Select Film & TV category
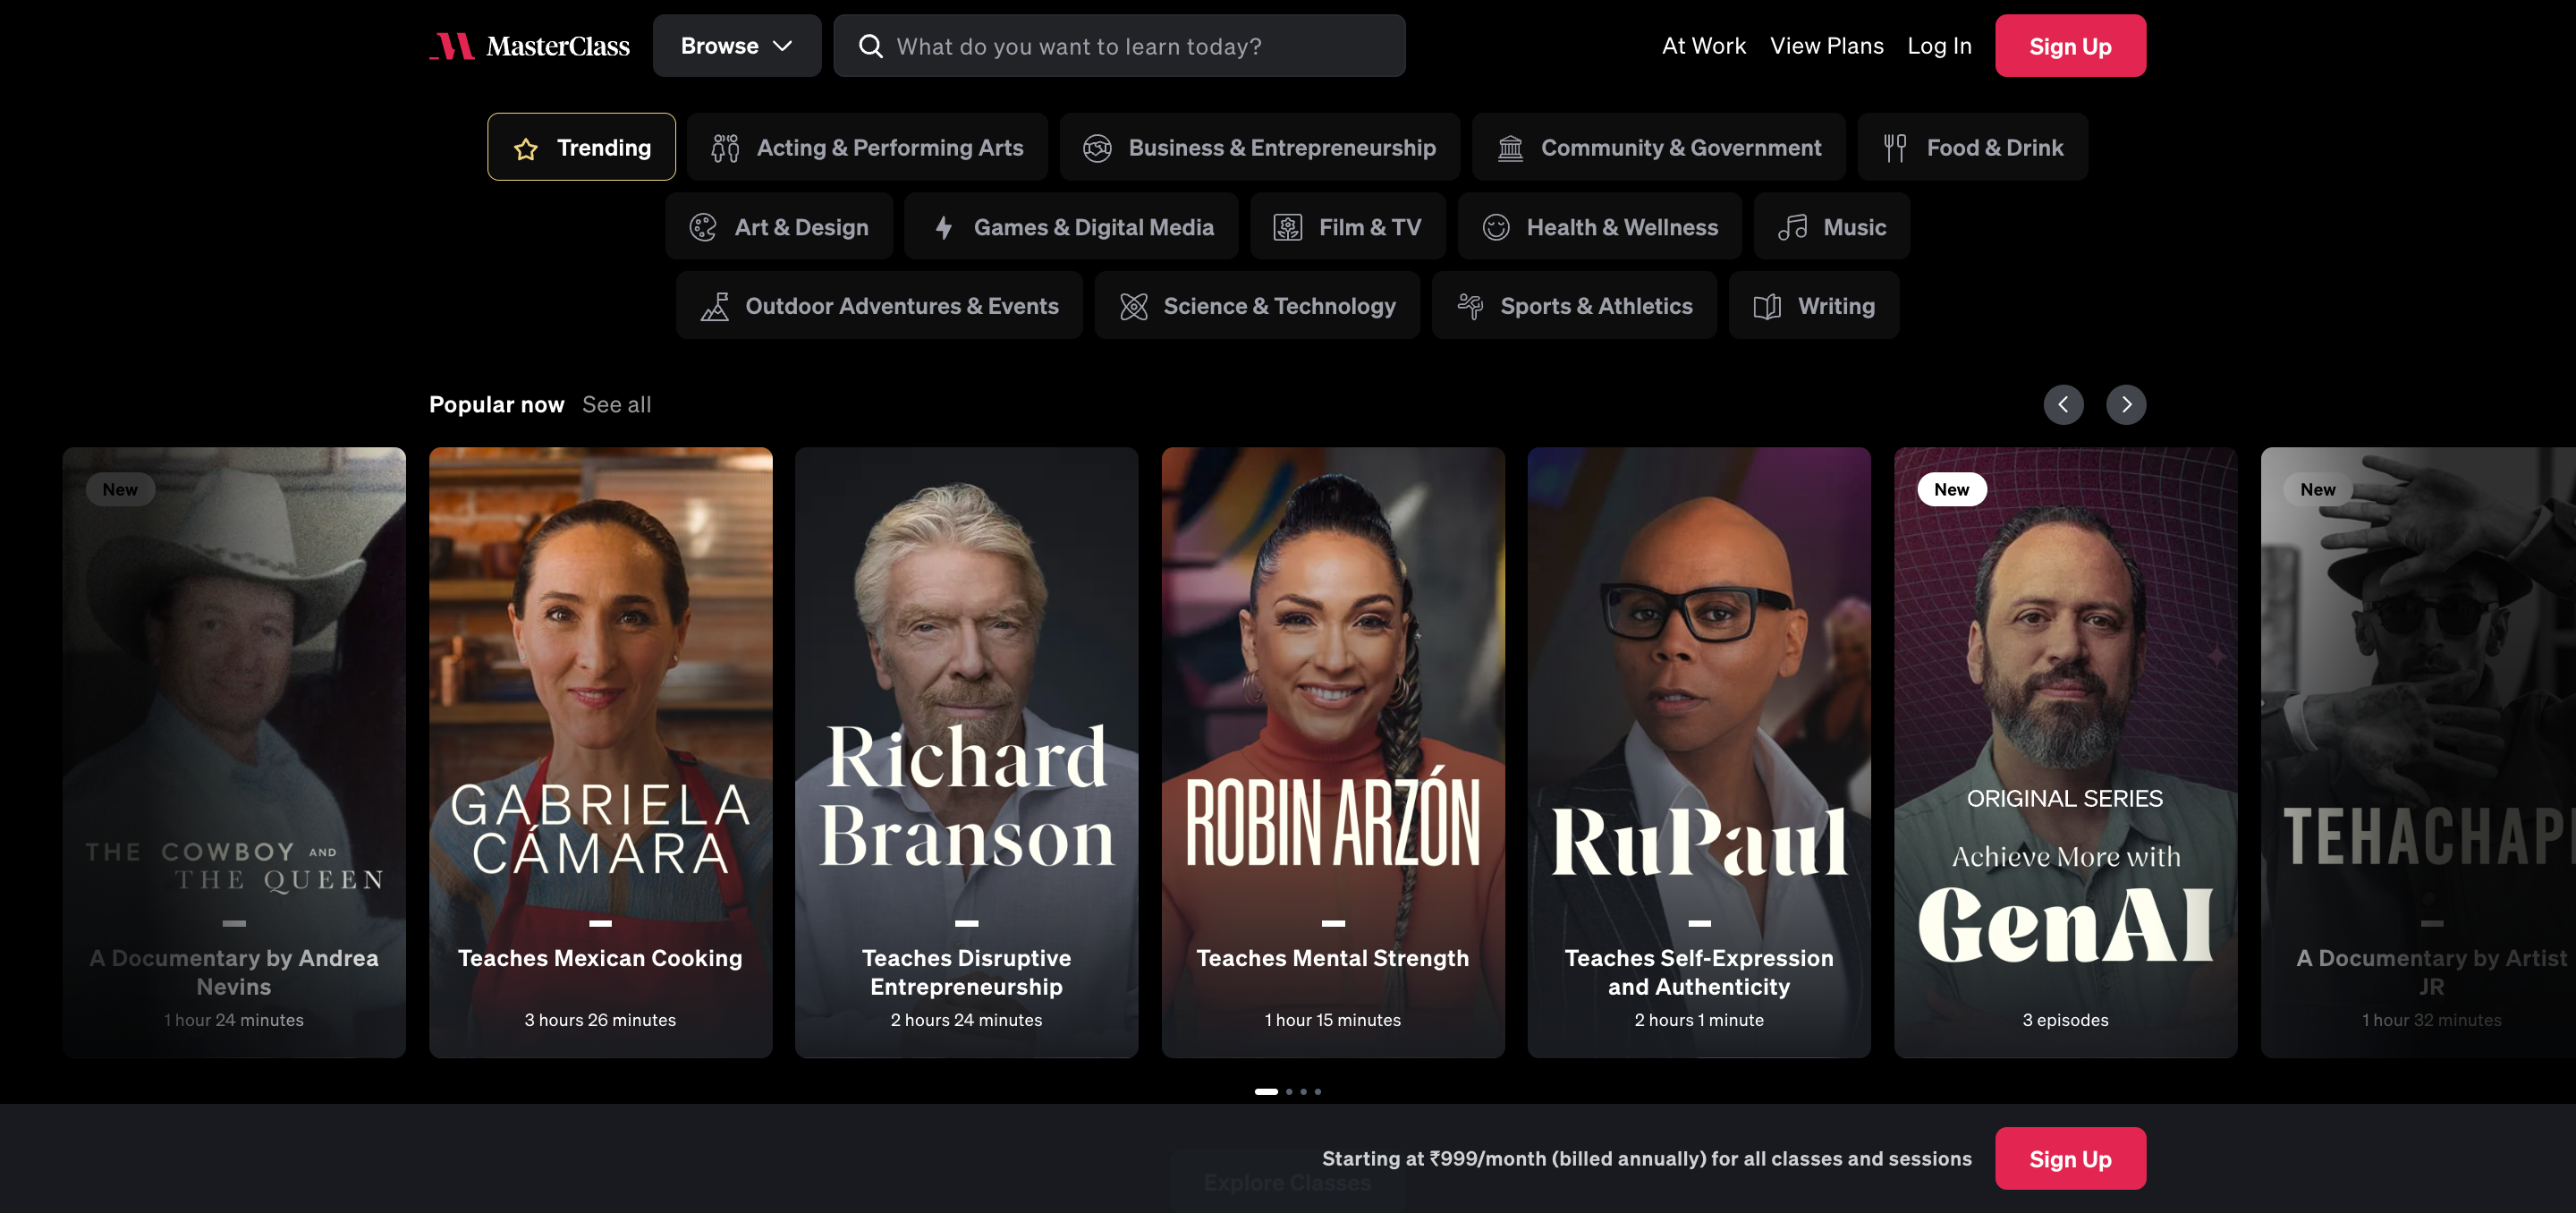 (1347, 227)
